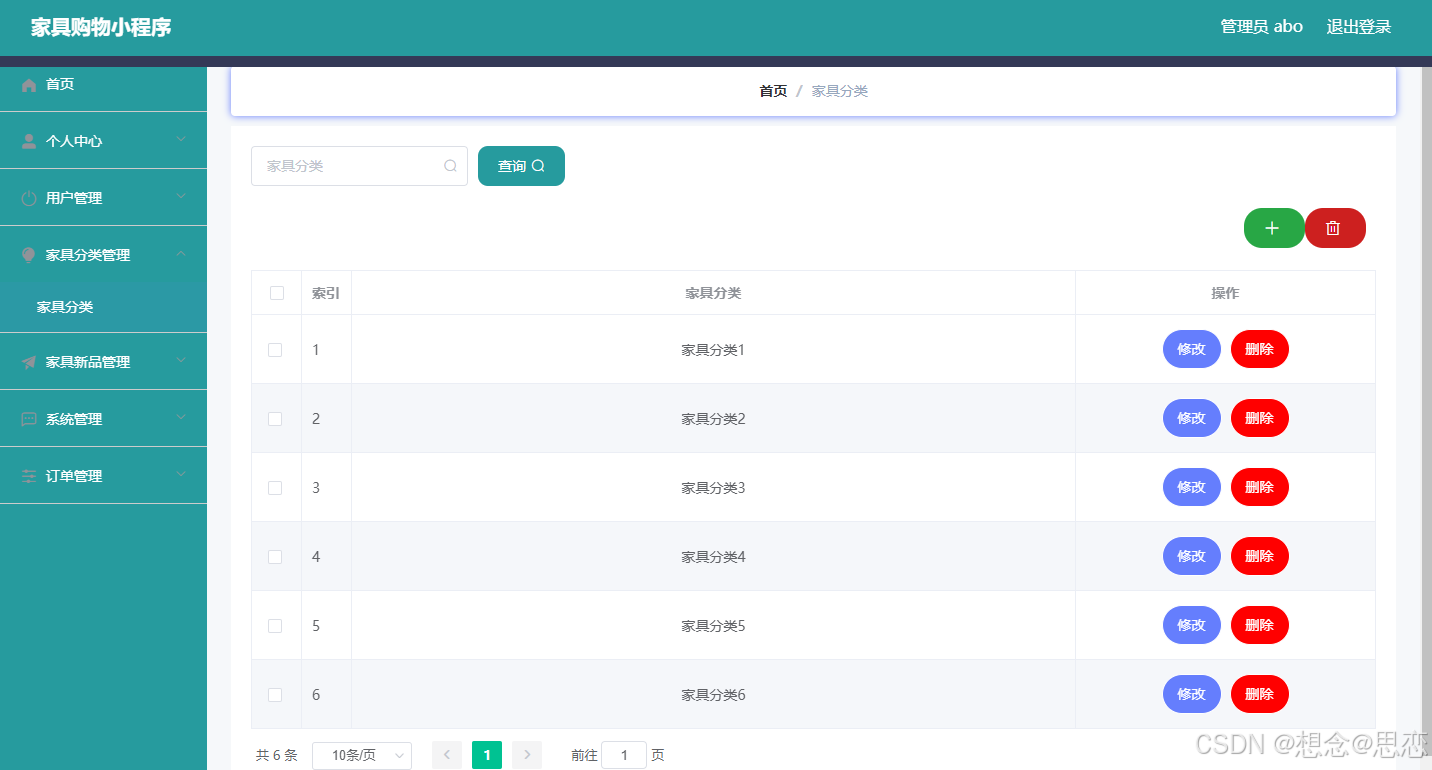Click the 家具购物小程序 title
Image resolution: width=1432 pixels, height=770 pixels.
pos(101,27)
